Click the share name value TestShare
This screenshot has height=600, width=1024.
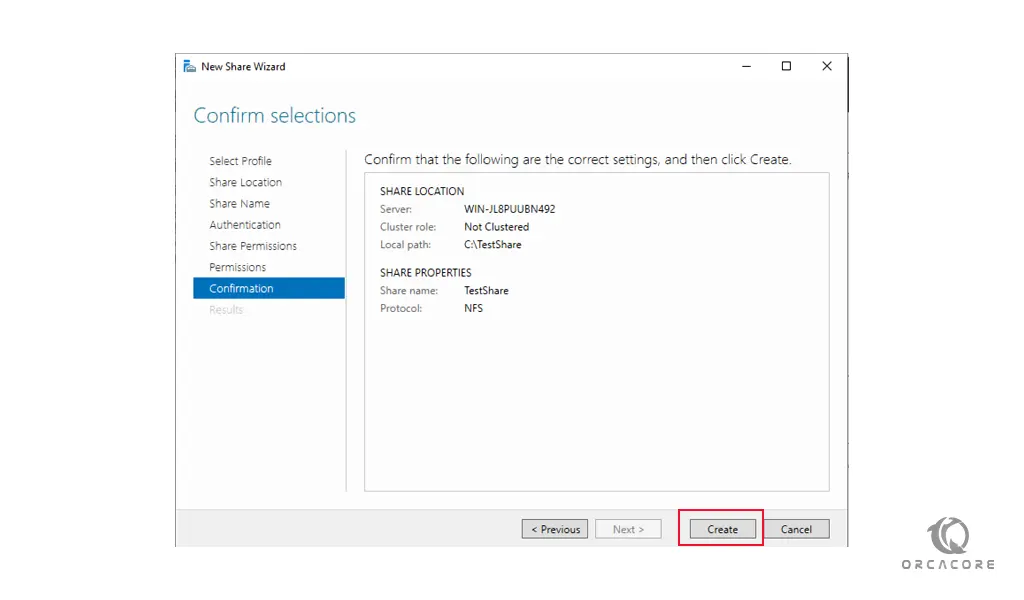coord(486,291)
